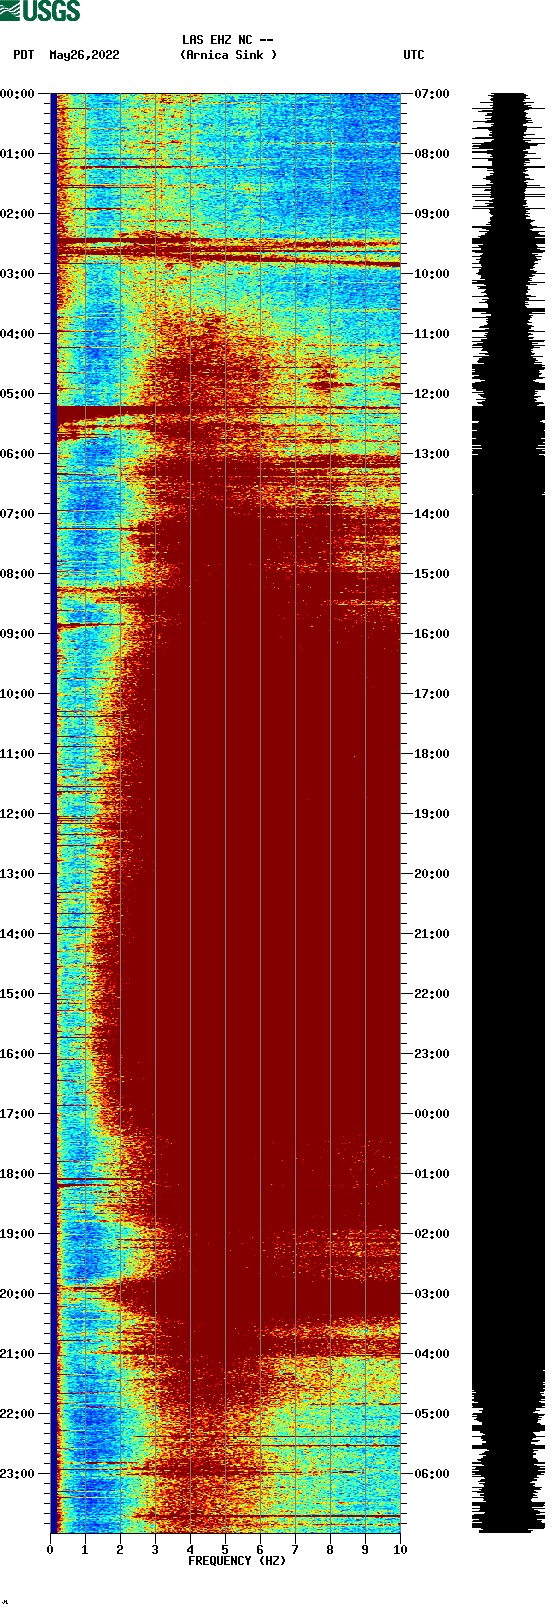This screenshot has height=1613, width=552.
Task: Click PDT axis label '18:00'
Action: pyautogui.click(x=17, y=1174)
